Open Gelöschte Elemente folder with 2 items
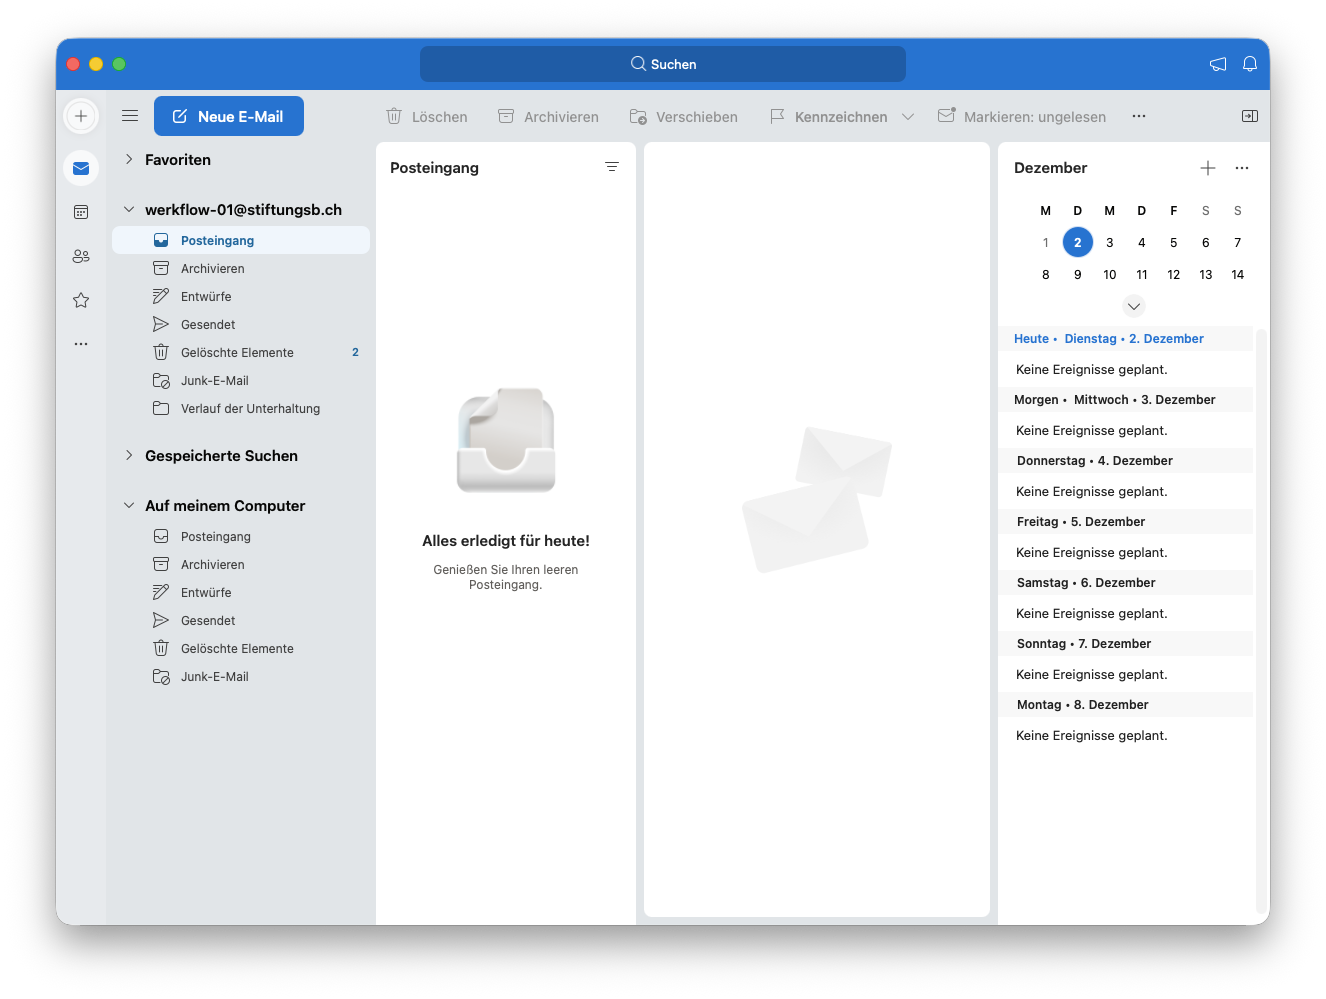Viewport: 1326px width, 999px height. [x=237, y=352]
